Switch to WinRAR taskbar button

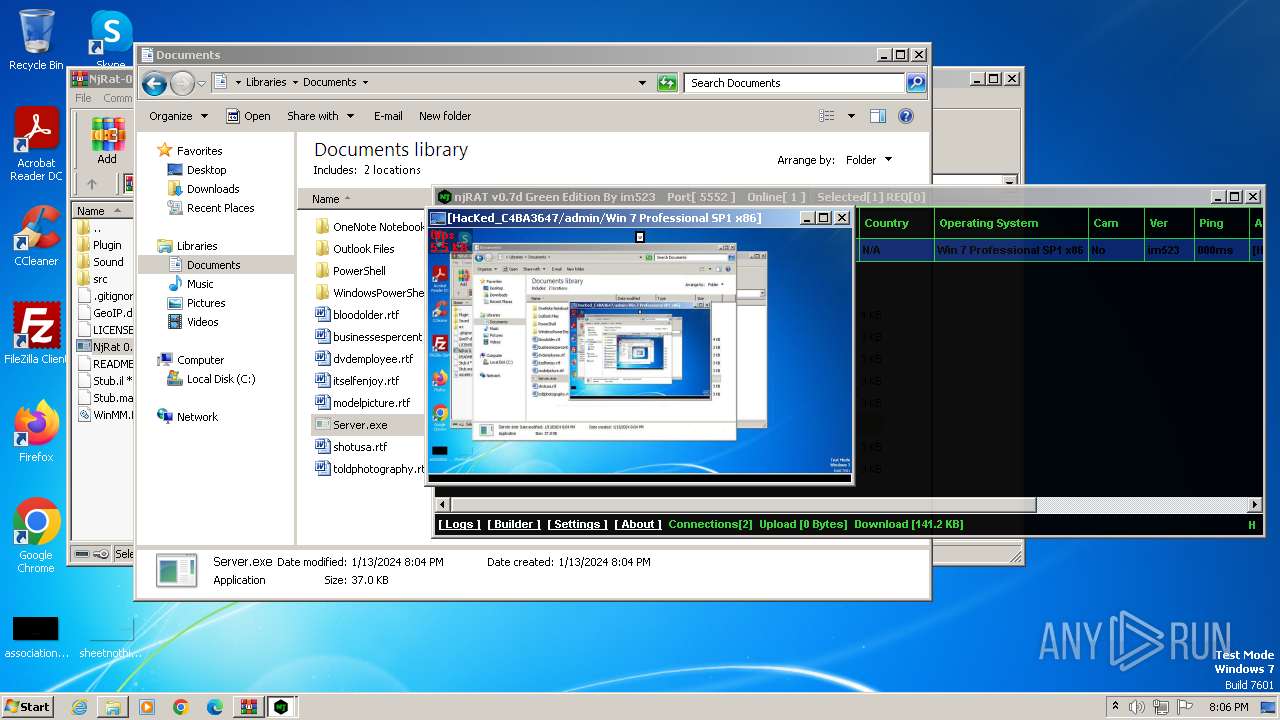click(248, 707)
